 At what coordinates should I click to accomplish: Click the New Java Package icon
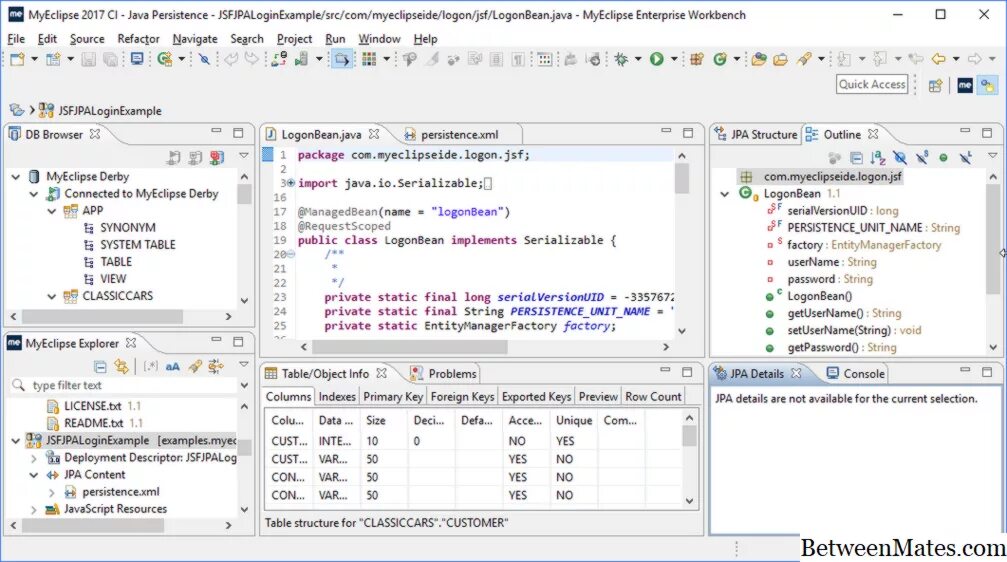point(697,59)
